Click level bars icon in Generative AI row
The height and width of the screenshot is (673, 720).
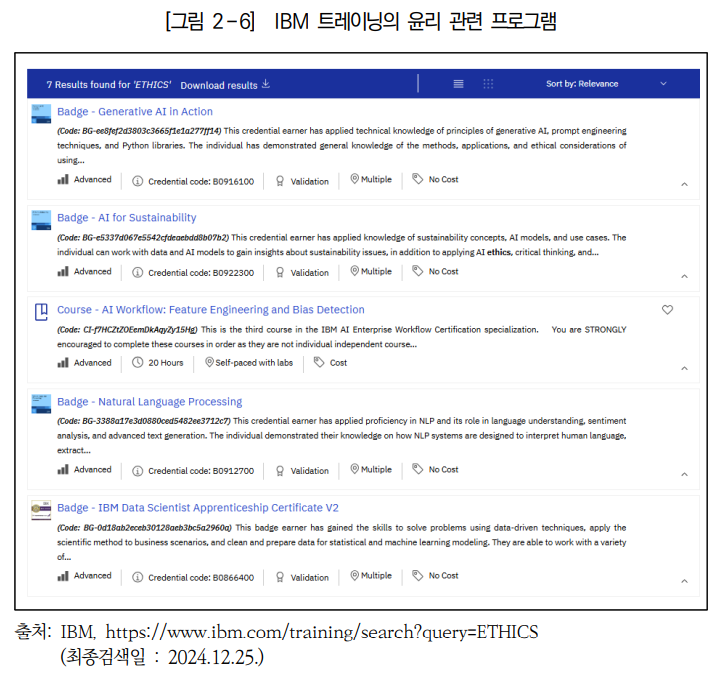click(63, 179)
